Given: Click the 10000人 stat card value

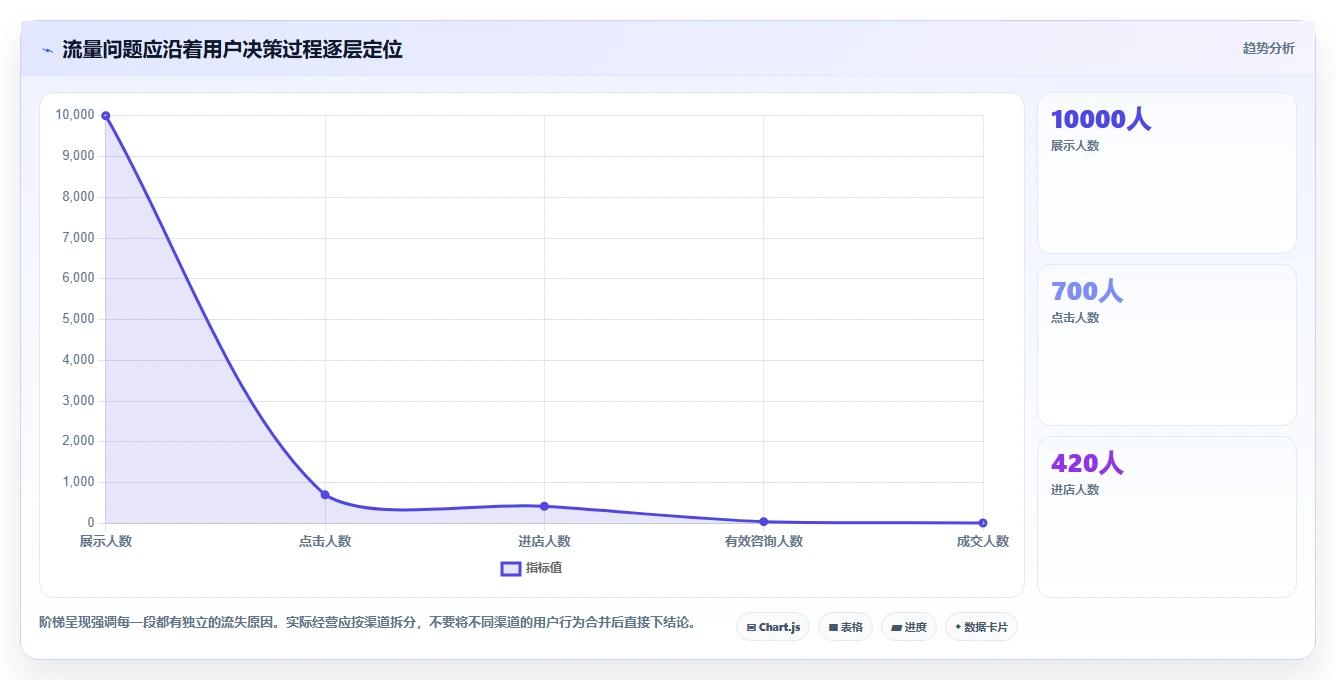Looking at the screenshot, I should coord(1101,119).
